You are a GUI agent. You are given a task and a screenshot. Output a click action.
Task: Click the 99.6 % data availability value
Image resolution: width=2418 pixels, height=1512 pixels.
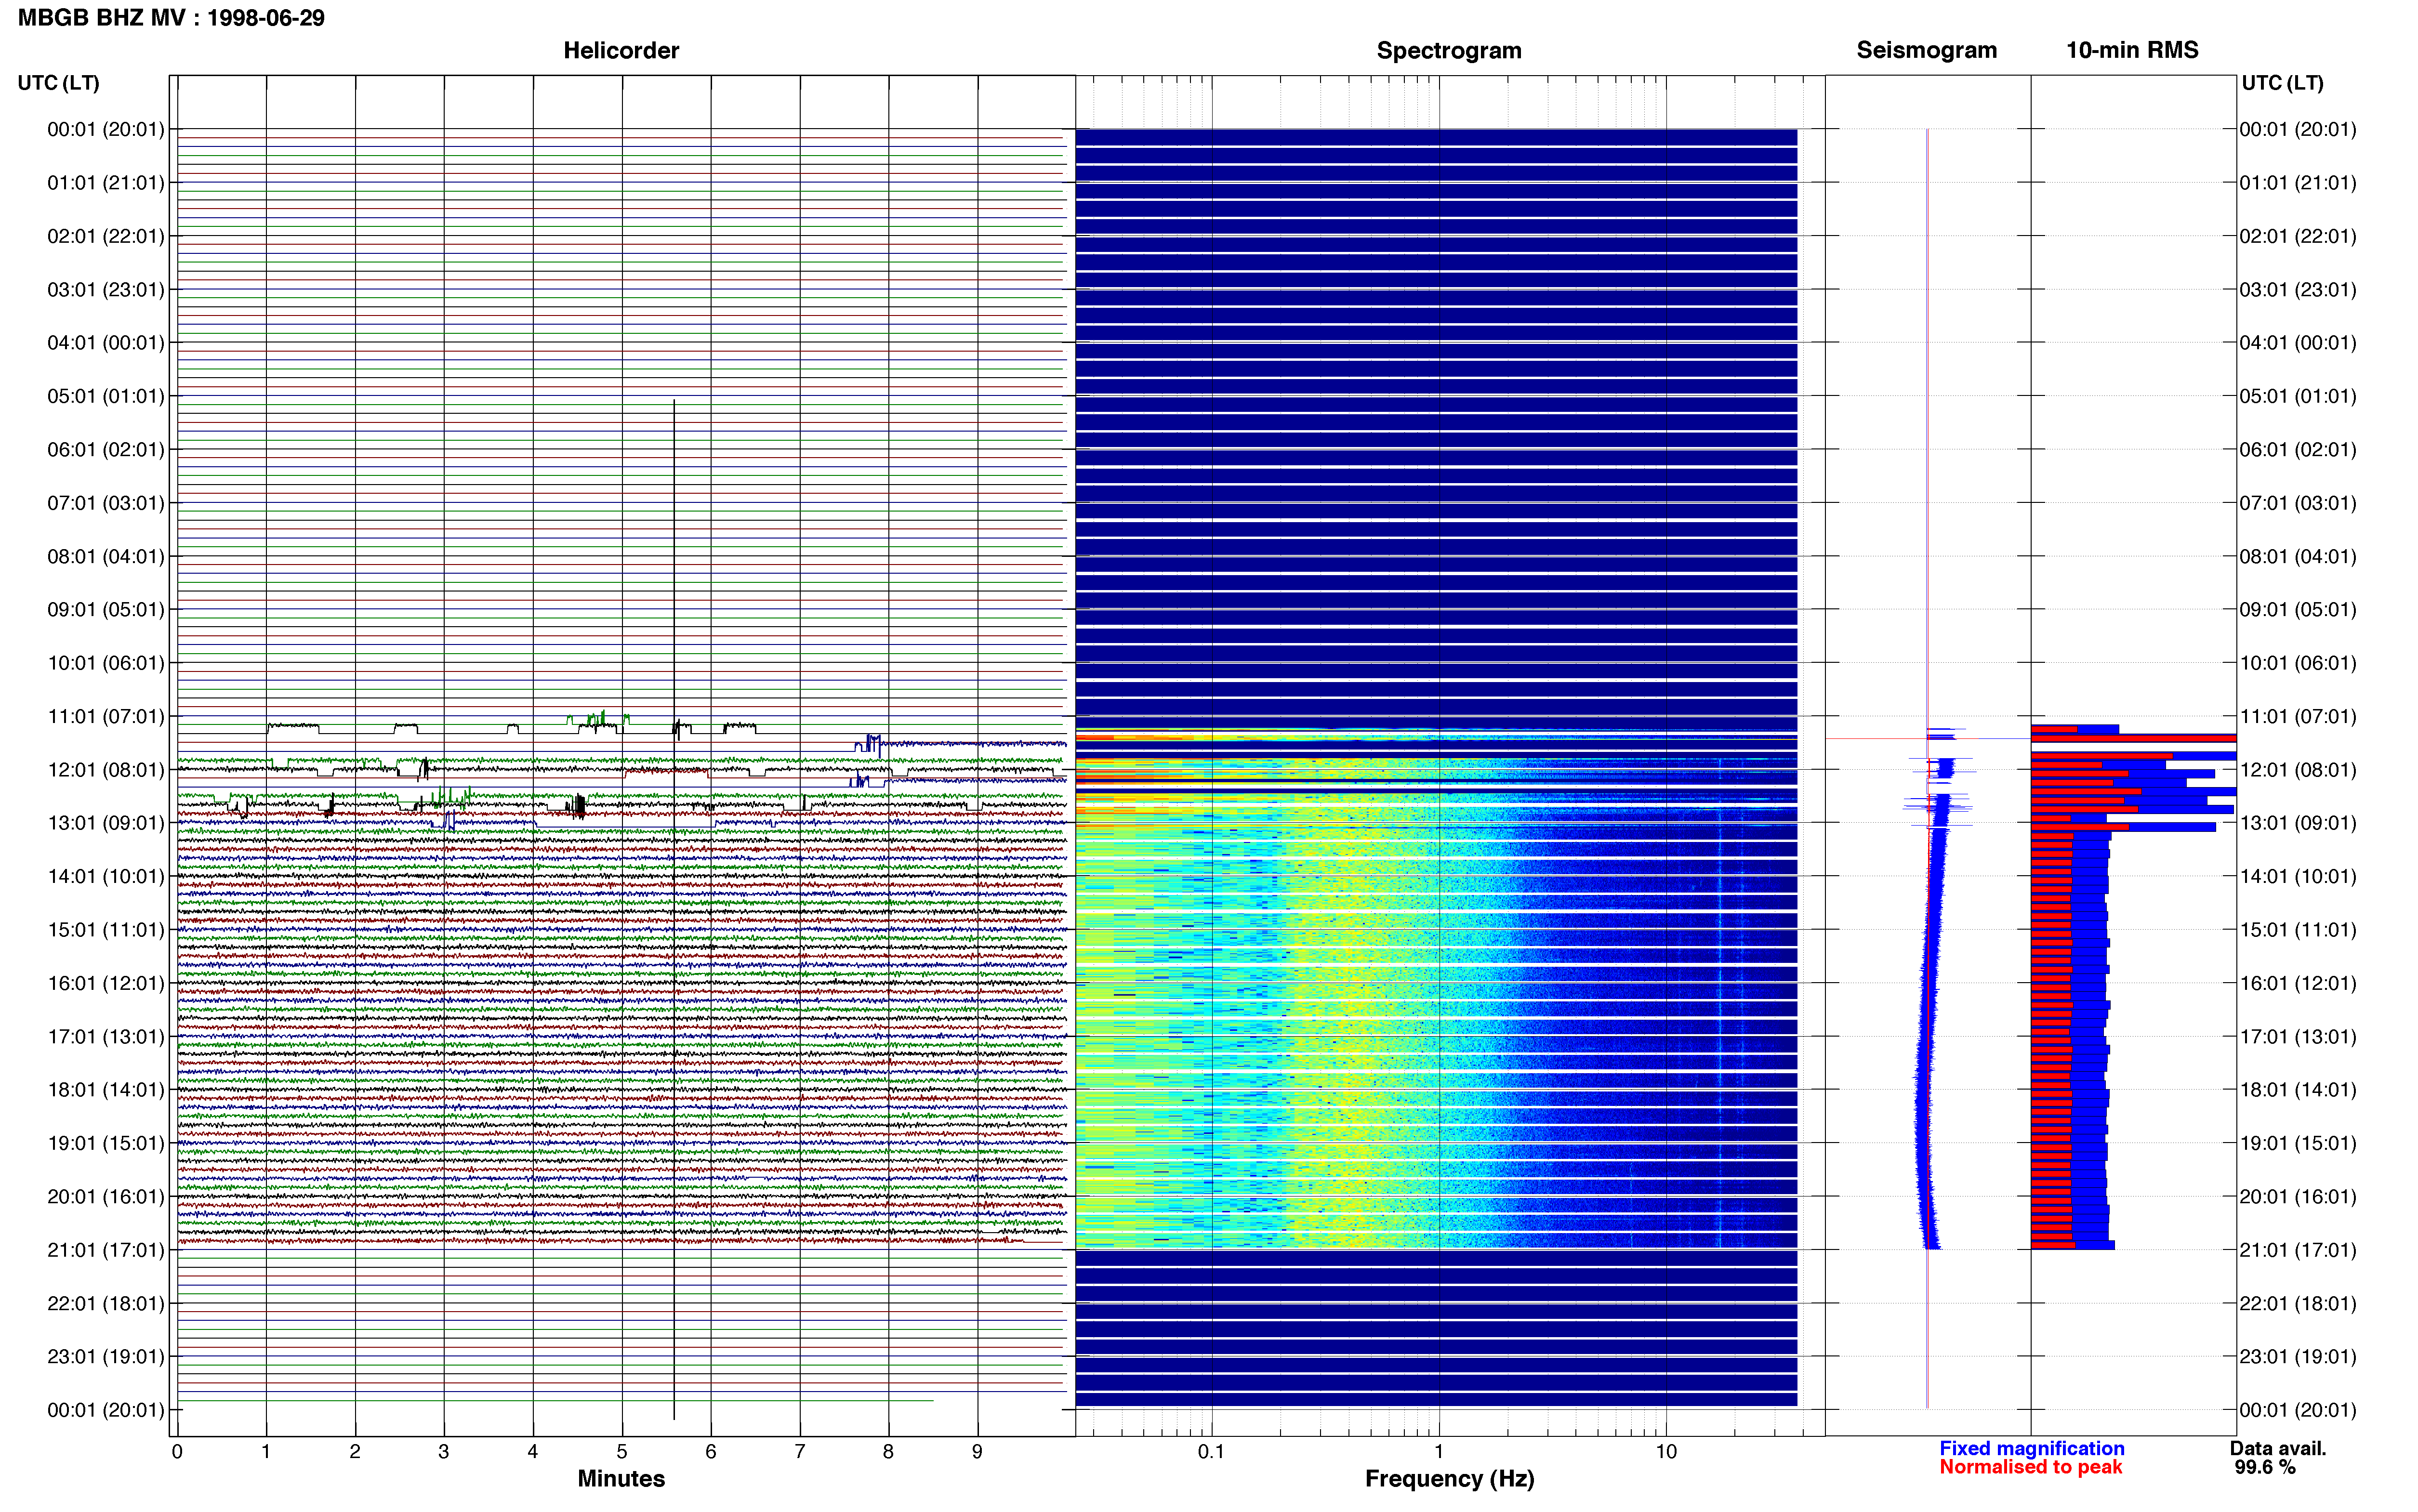pyautogui.click(x=2265, y=1467)
